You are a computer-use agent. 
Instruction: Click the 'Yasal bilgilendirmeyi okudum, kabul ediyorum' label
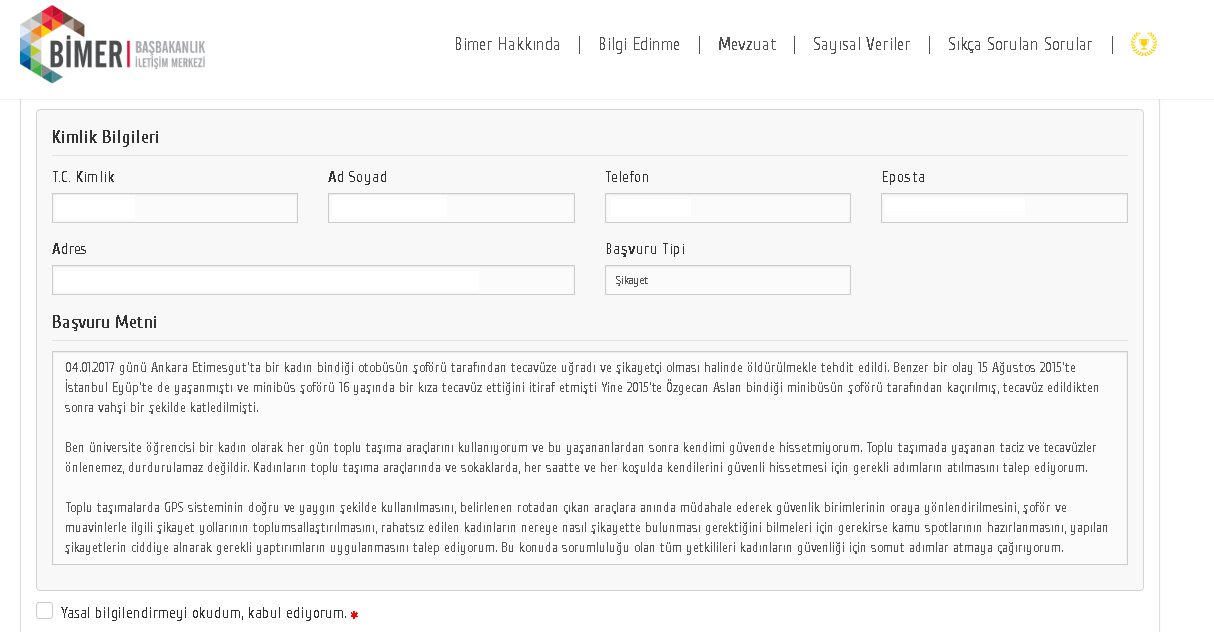coord(203,613)
